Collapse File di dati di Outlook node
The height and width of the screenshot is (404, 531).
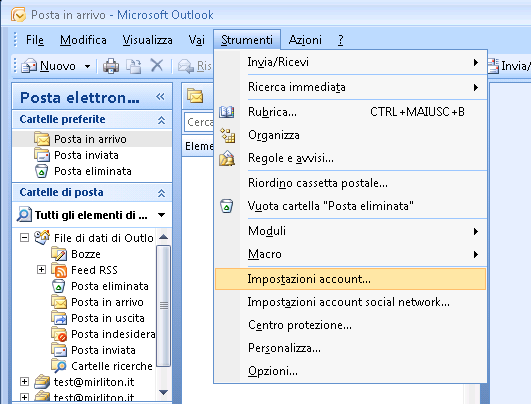[x=24, y=238]
